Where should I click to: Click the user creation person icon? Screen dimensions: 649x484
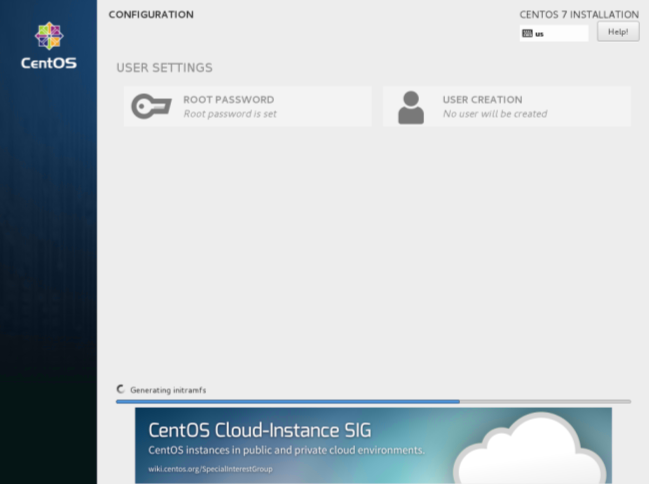click(x=411, y=107)
